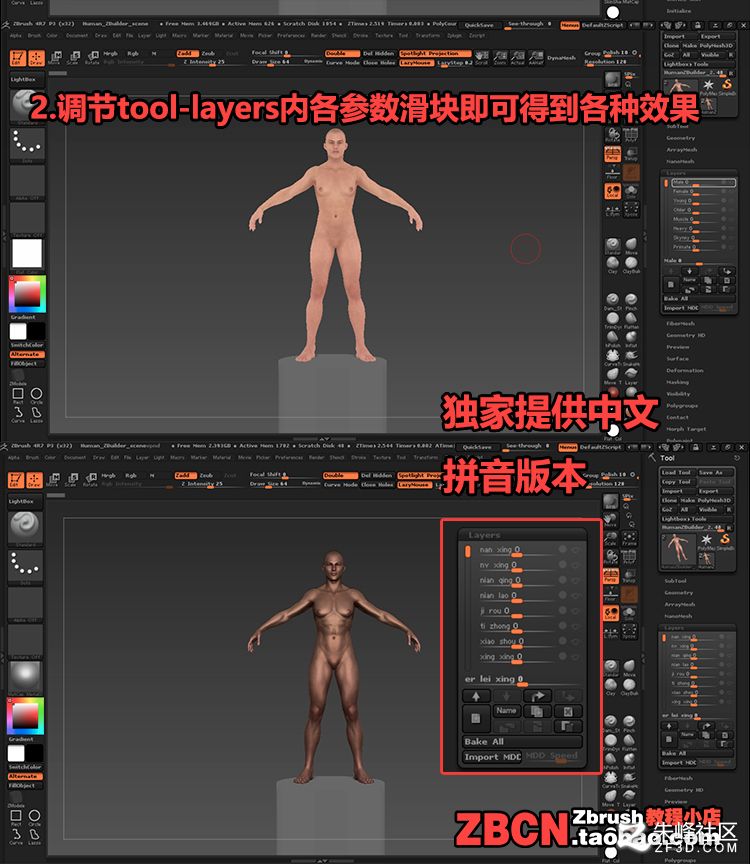
Task: Click Make PolyMesh3D in the upper window
Action: pyautogui.click(x=708, y=46)
